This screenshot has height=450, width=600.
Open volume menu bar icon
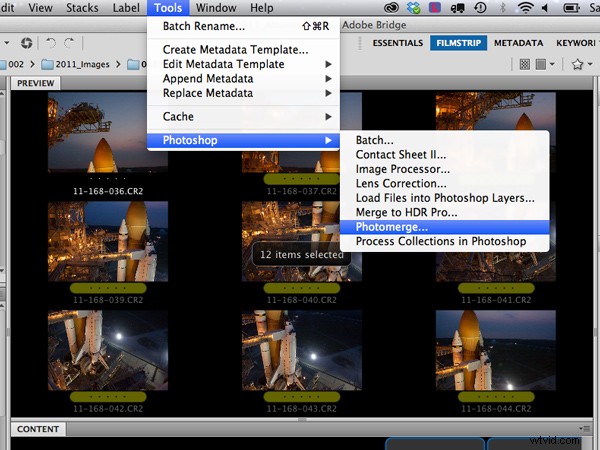coord(545,8)
